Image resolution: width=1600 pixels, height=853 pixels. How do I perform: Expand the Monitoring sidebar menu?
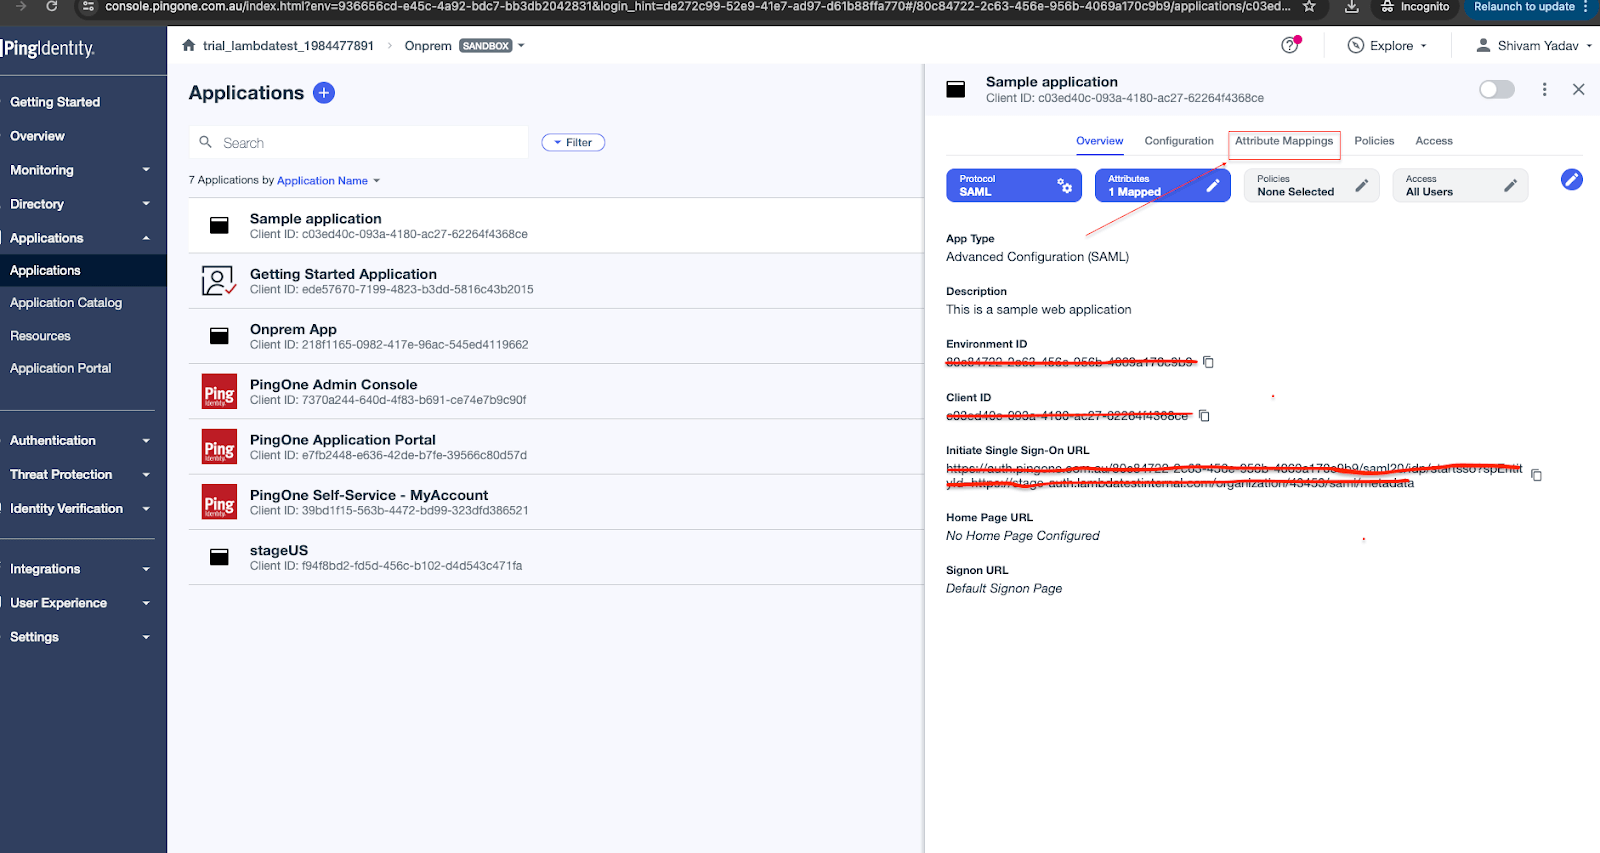pyautogui.click(x=146, y=170)
